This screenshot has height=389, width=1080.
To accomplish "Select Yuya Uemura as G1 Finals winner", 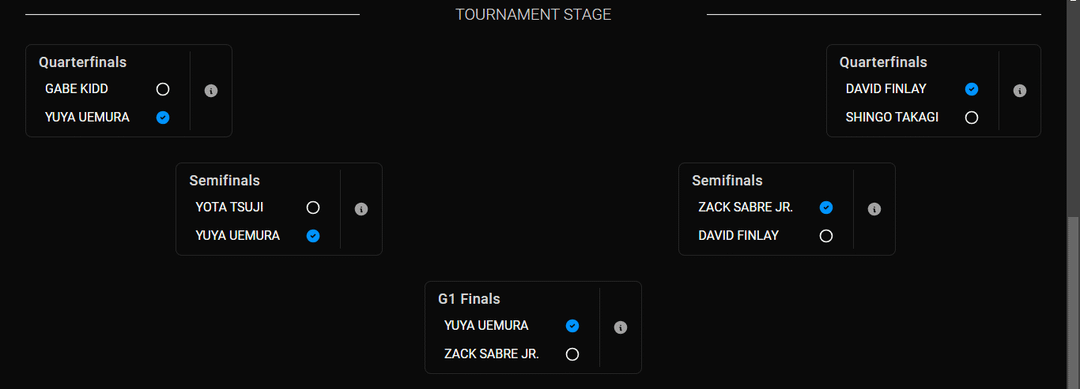I will pyautogui.click(x=572, y=326).
